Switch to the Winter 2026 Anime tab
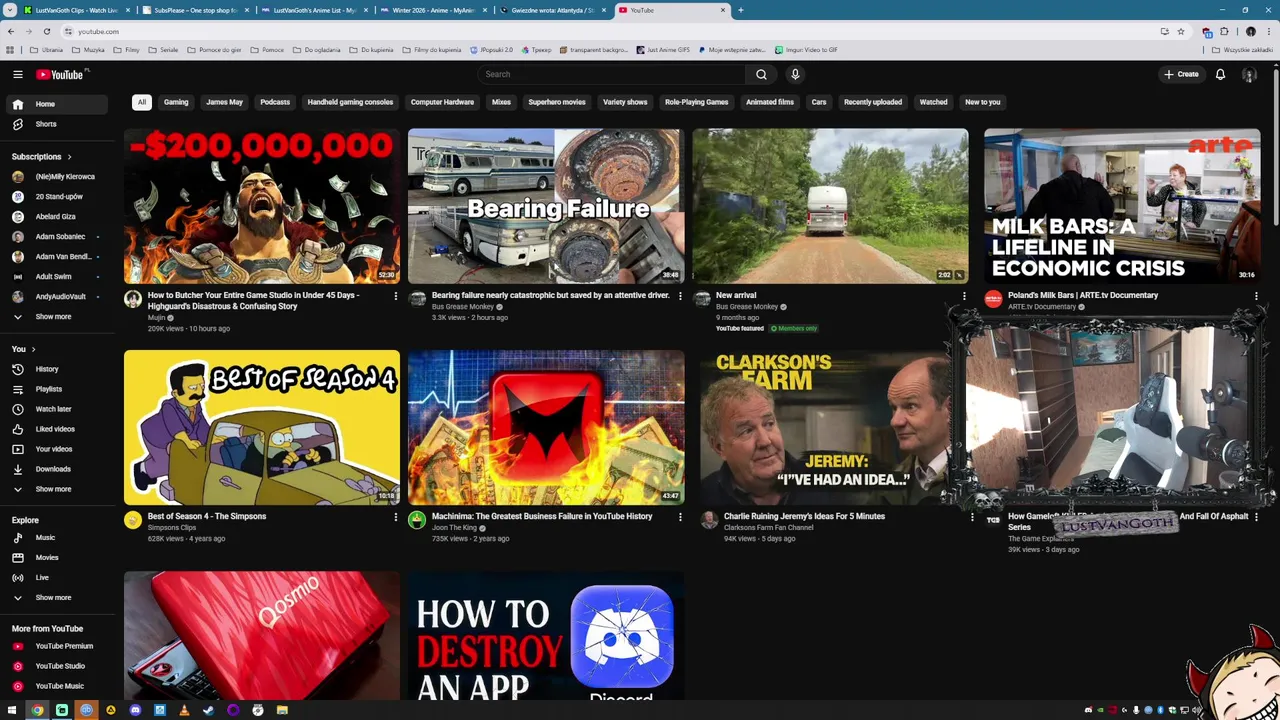 click(433, 10)
